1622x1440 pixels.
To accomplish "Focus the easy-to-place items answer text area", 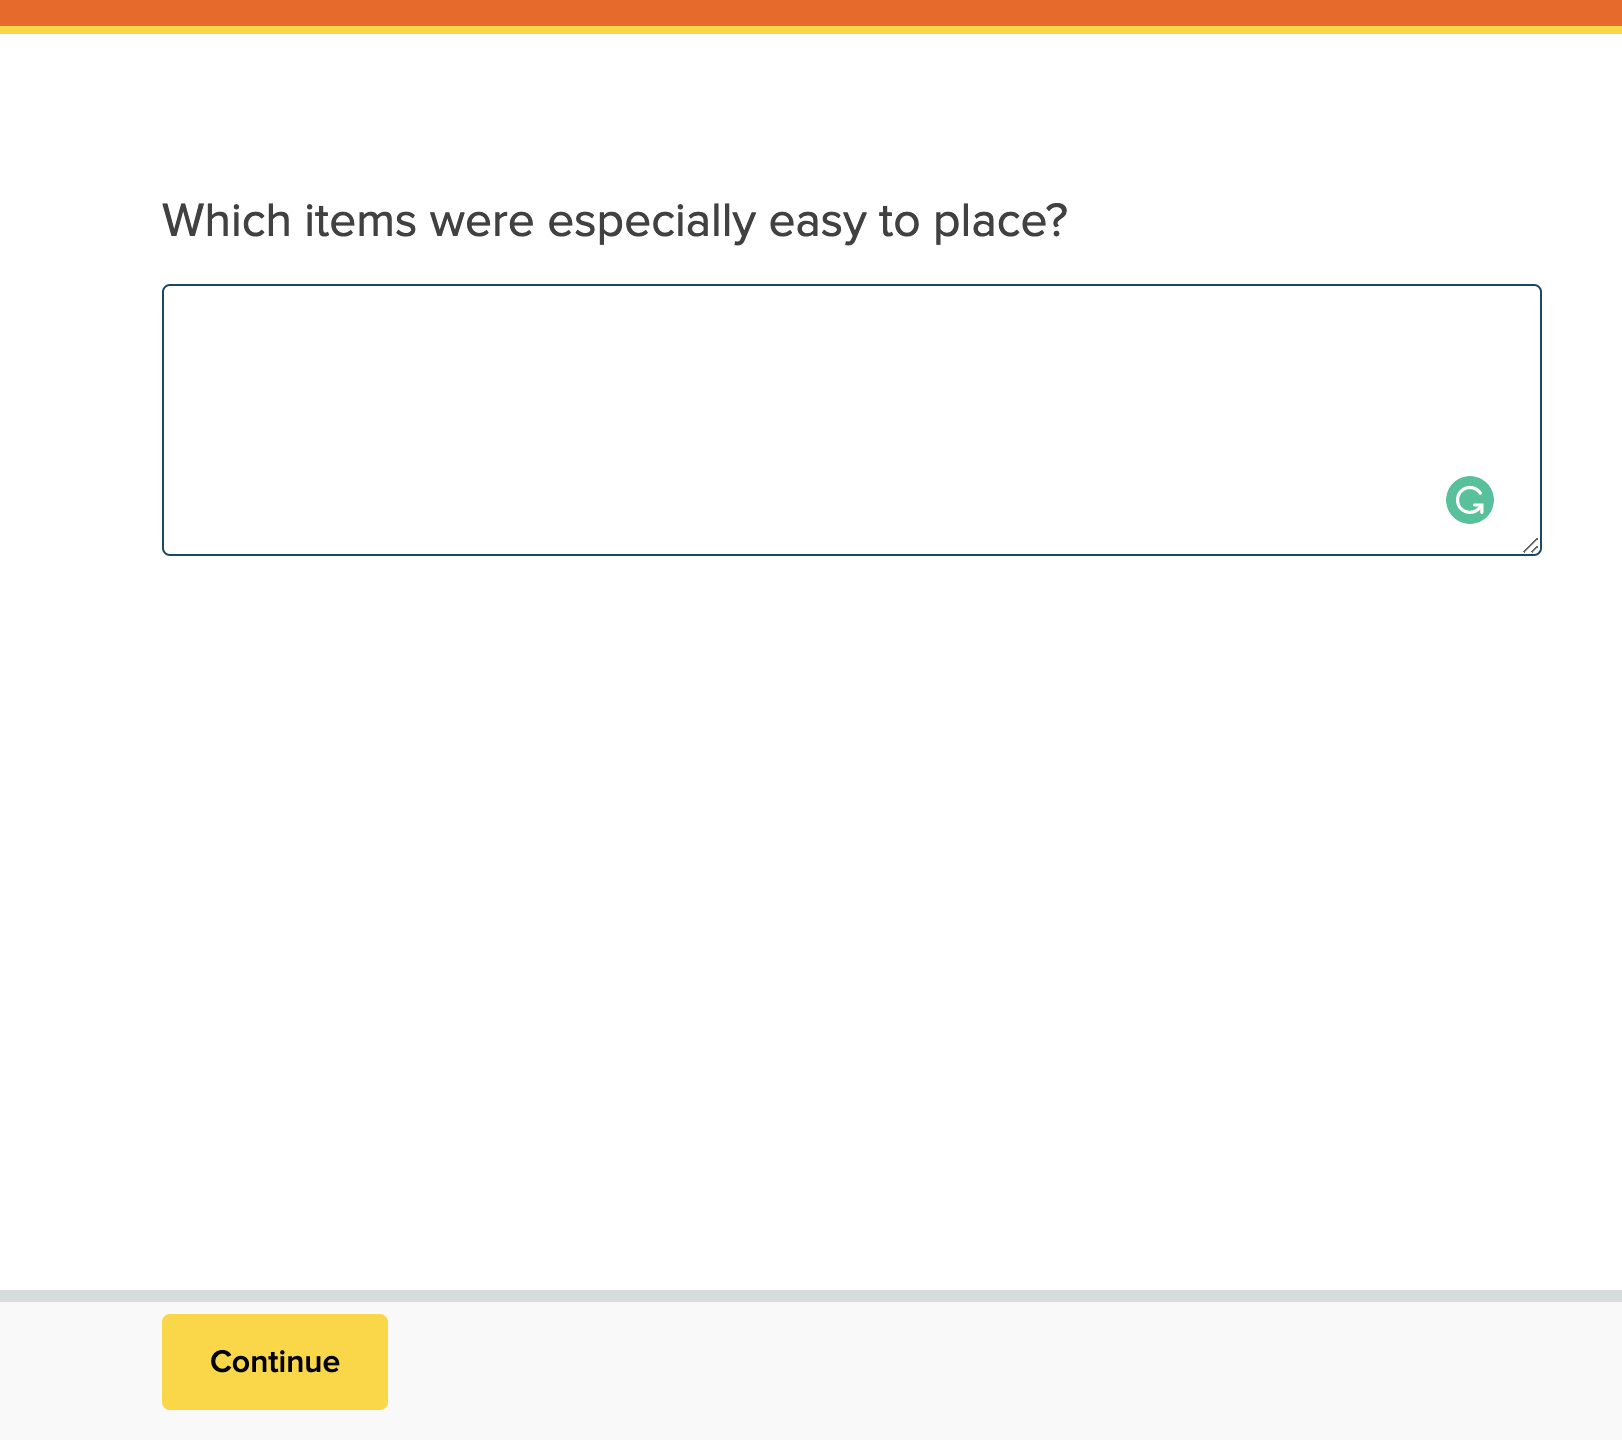I will click(x=800, y=400).
